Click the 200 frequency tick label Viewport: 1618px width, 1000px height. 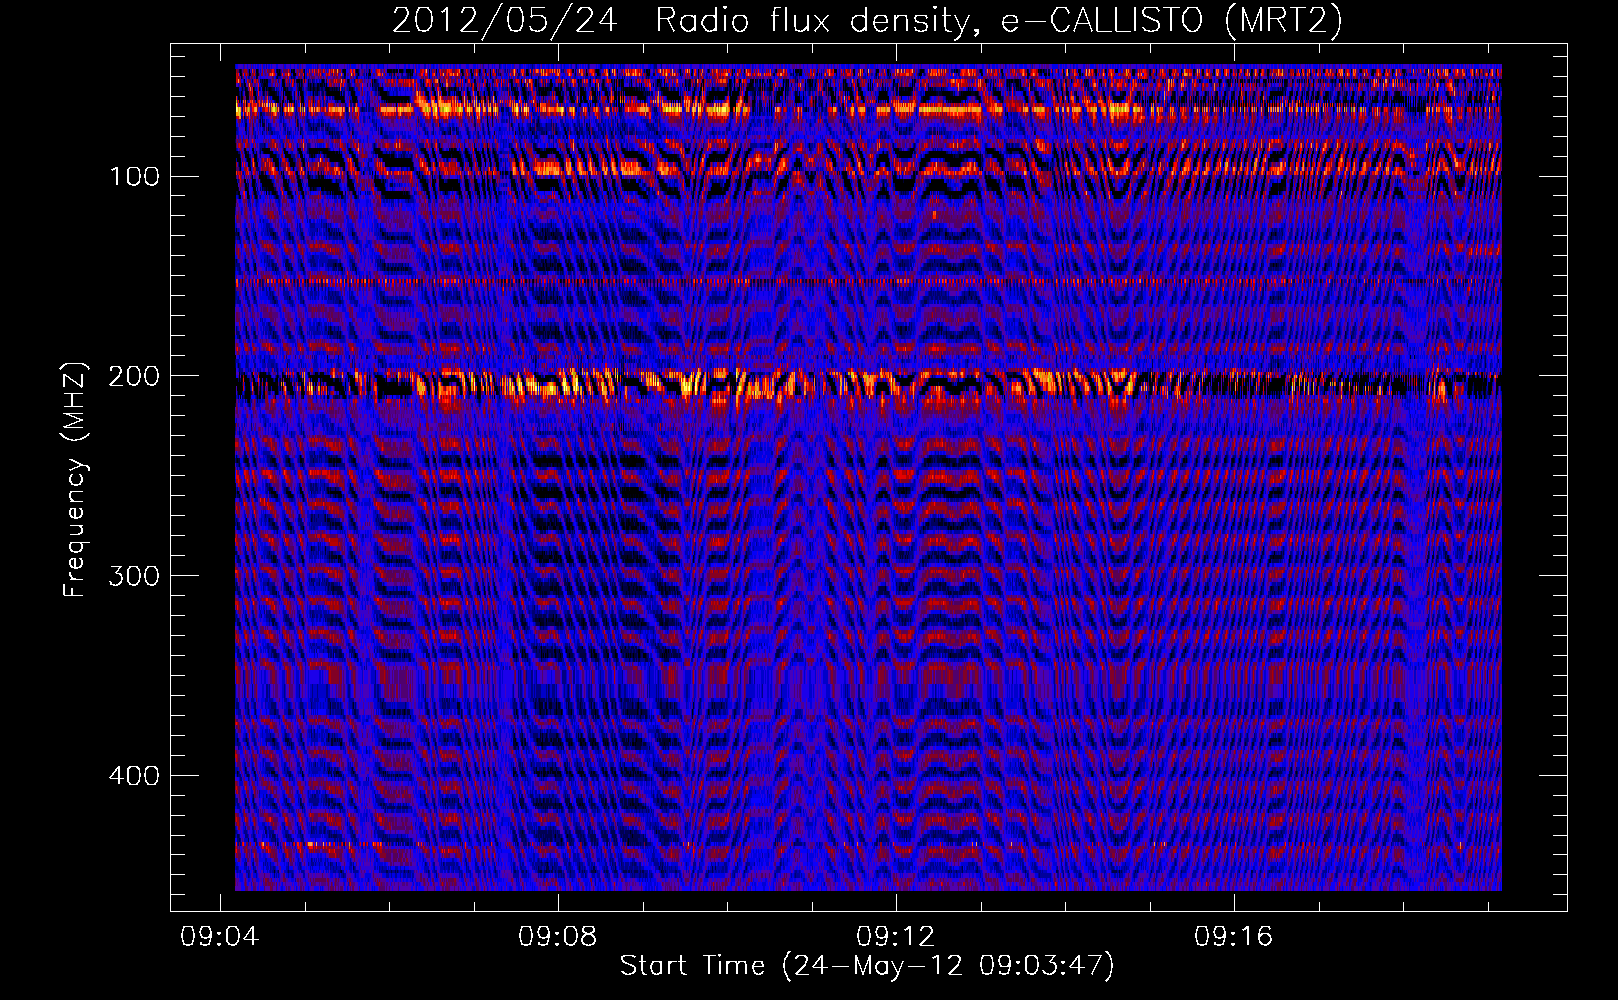coord(134,377)
